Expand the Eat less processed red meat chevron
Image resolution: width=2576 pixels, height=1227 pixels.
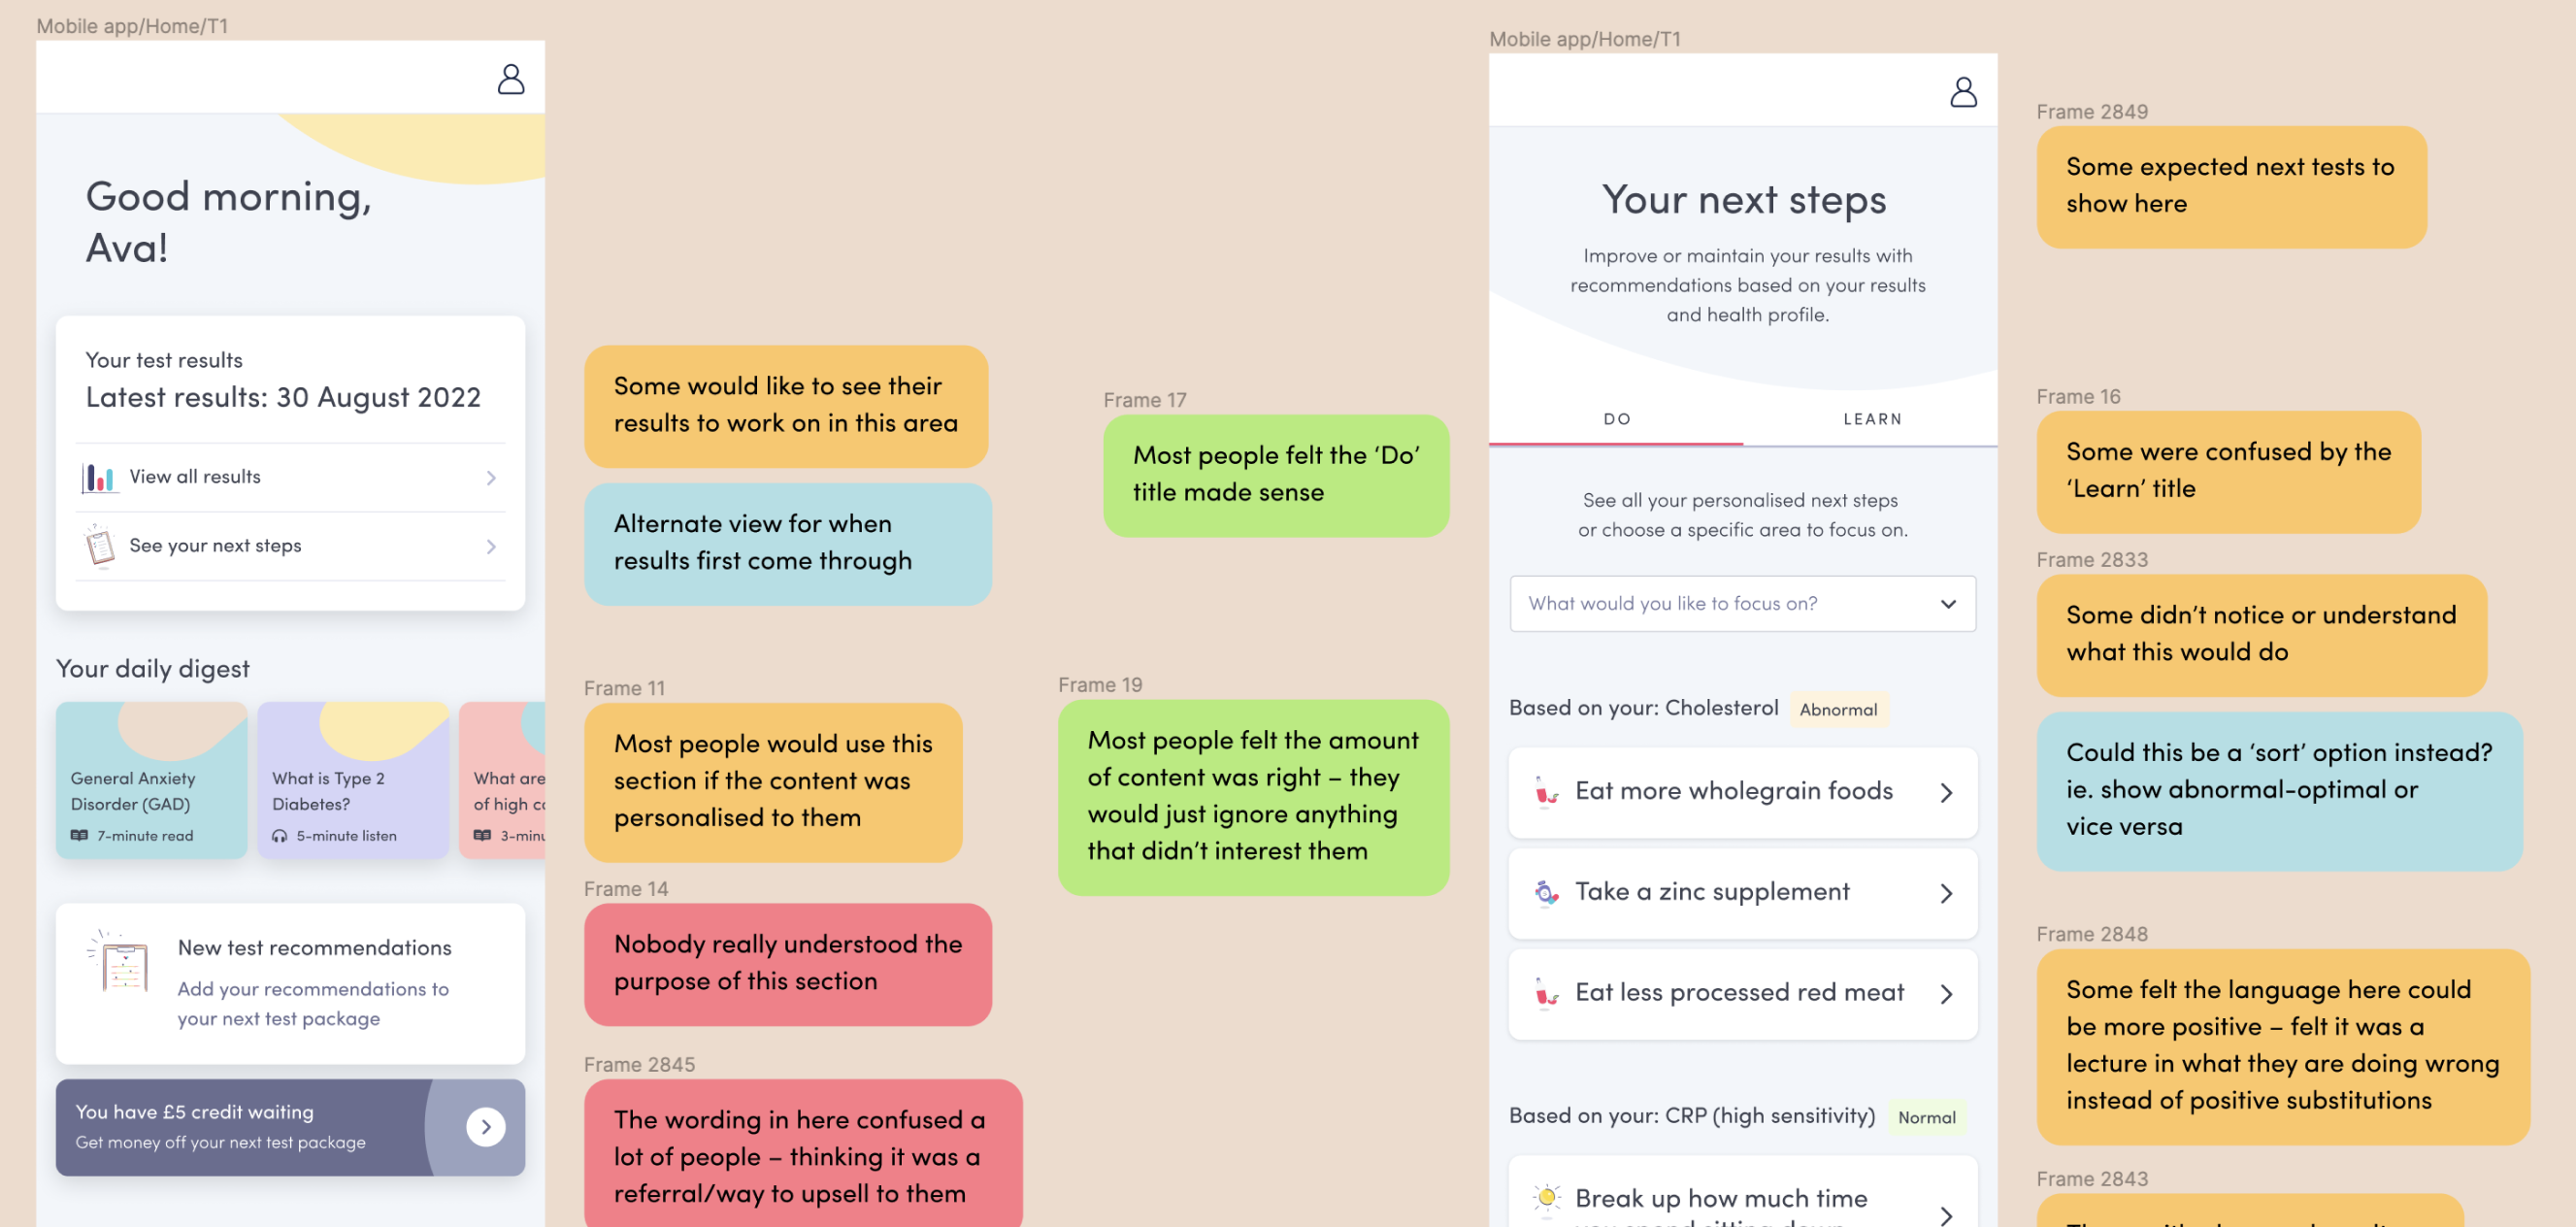point(1946,994)
